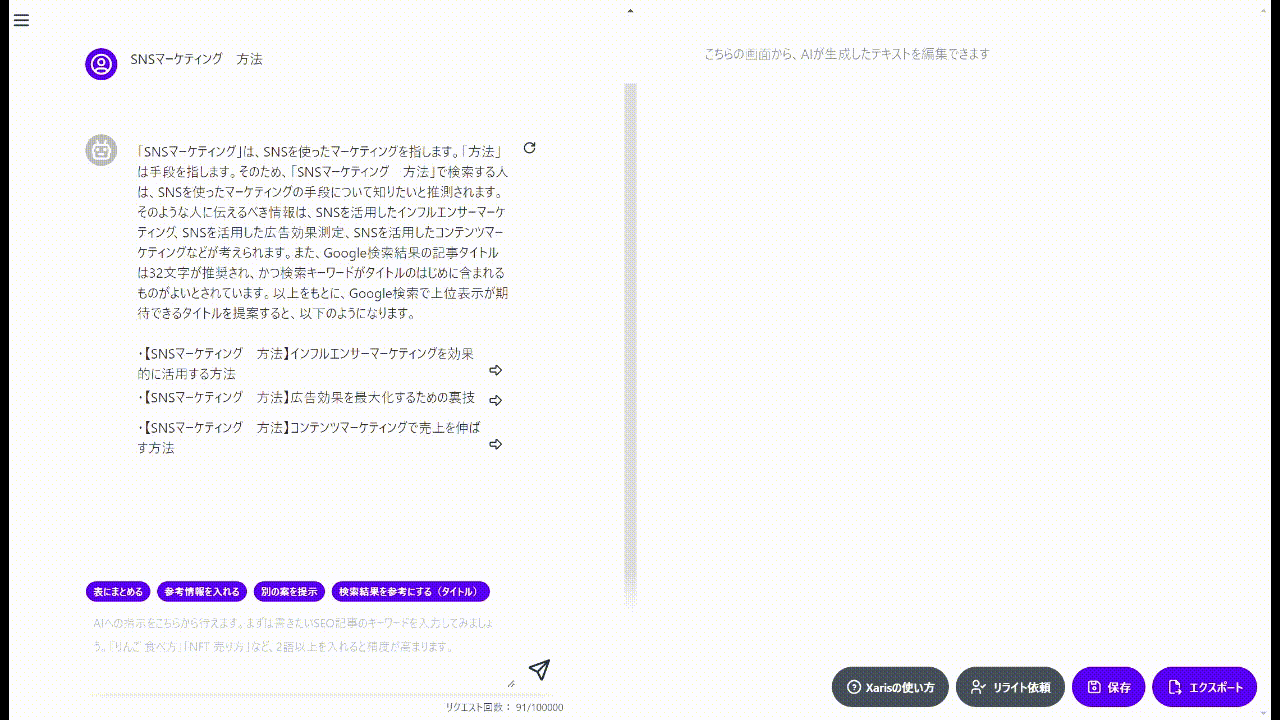
Task: Open the エクスポート export button
Action: point(1204,687)
